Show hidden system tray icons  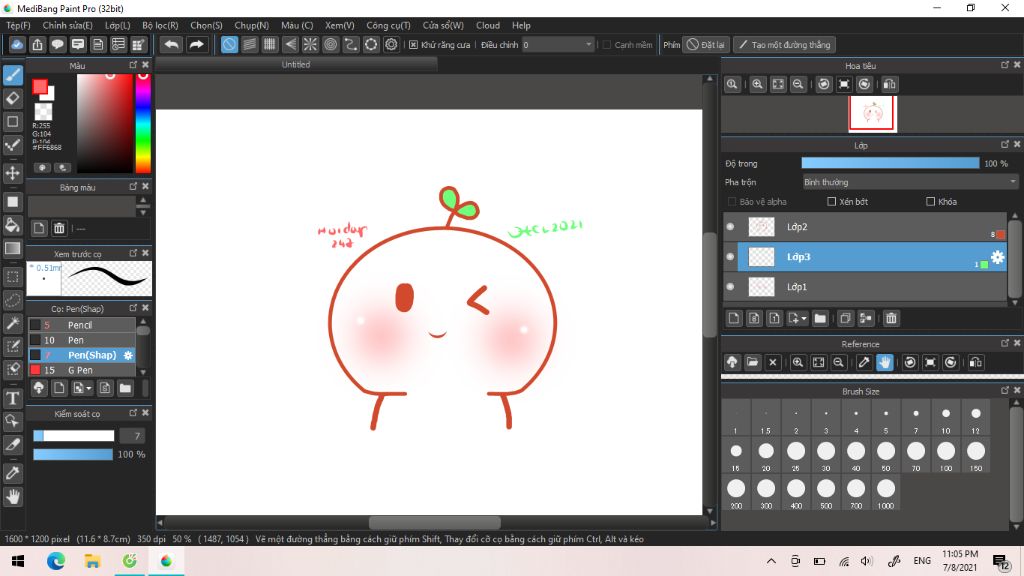(771, 561)
